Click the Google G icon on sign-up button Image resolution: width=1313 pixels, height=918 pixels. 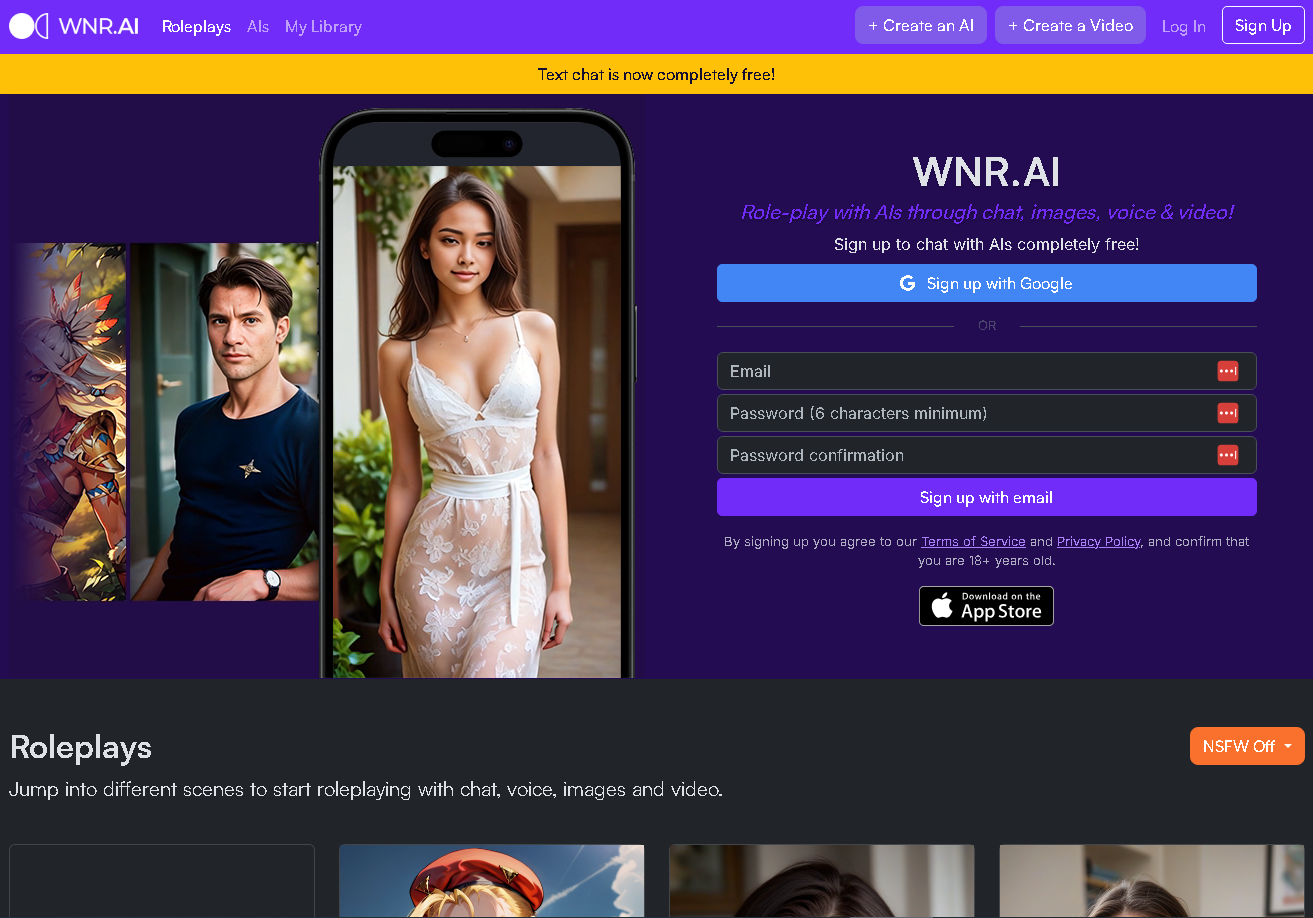pyautogui.click(x=907, y=283)
